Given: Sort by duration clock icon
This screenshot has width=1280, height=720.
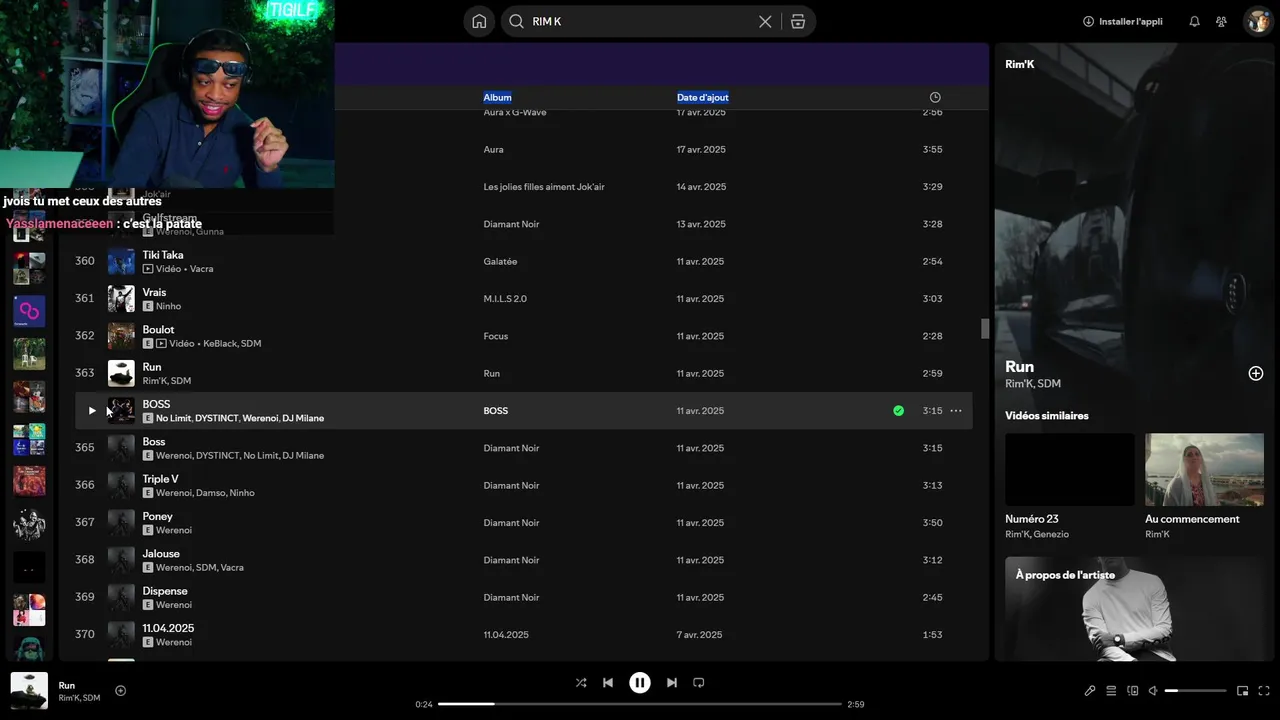Looking at the screenshot, I should [935, 97].
